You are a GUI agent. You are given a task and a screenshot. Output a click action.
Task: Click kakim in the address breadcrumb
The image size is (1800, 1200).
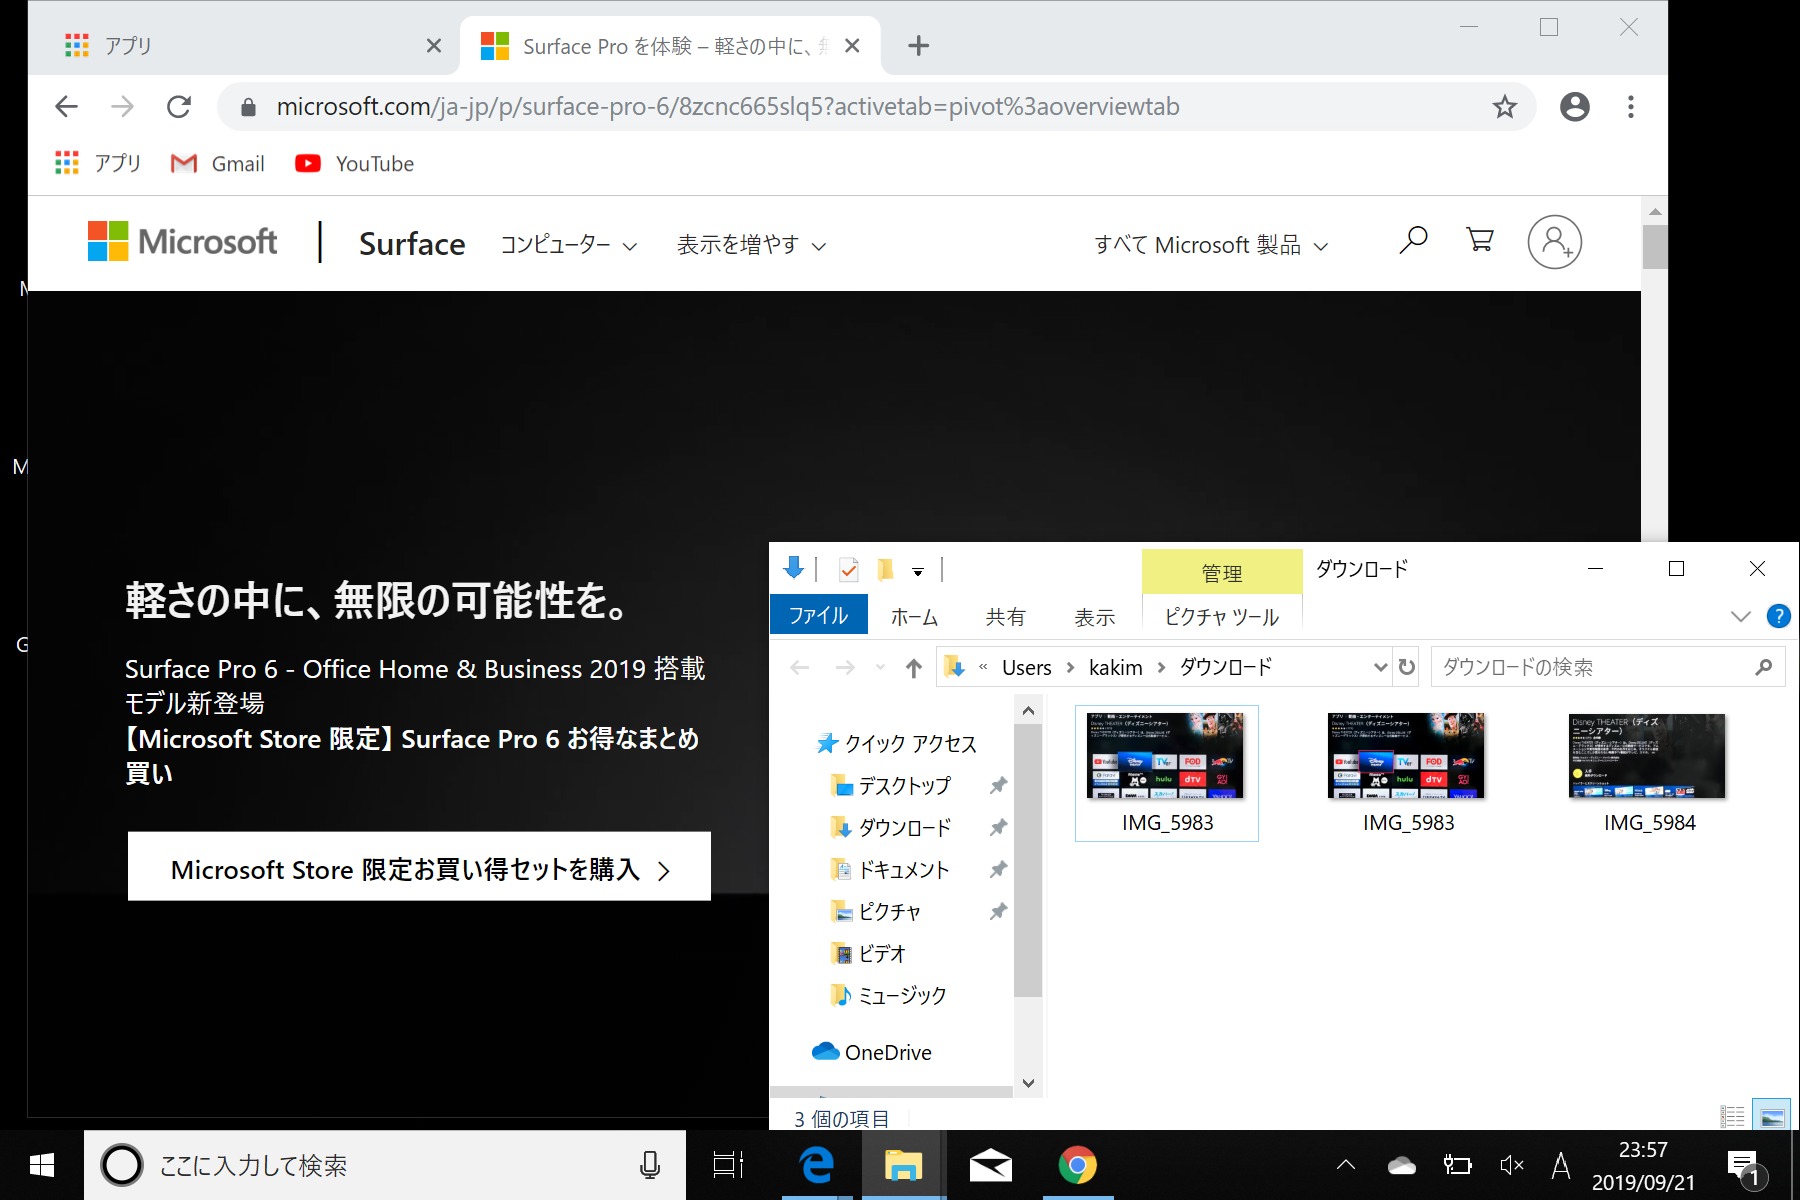tap(1115, 668)
